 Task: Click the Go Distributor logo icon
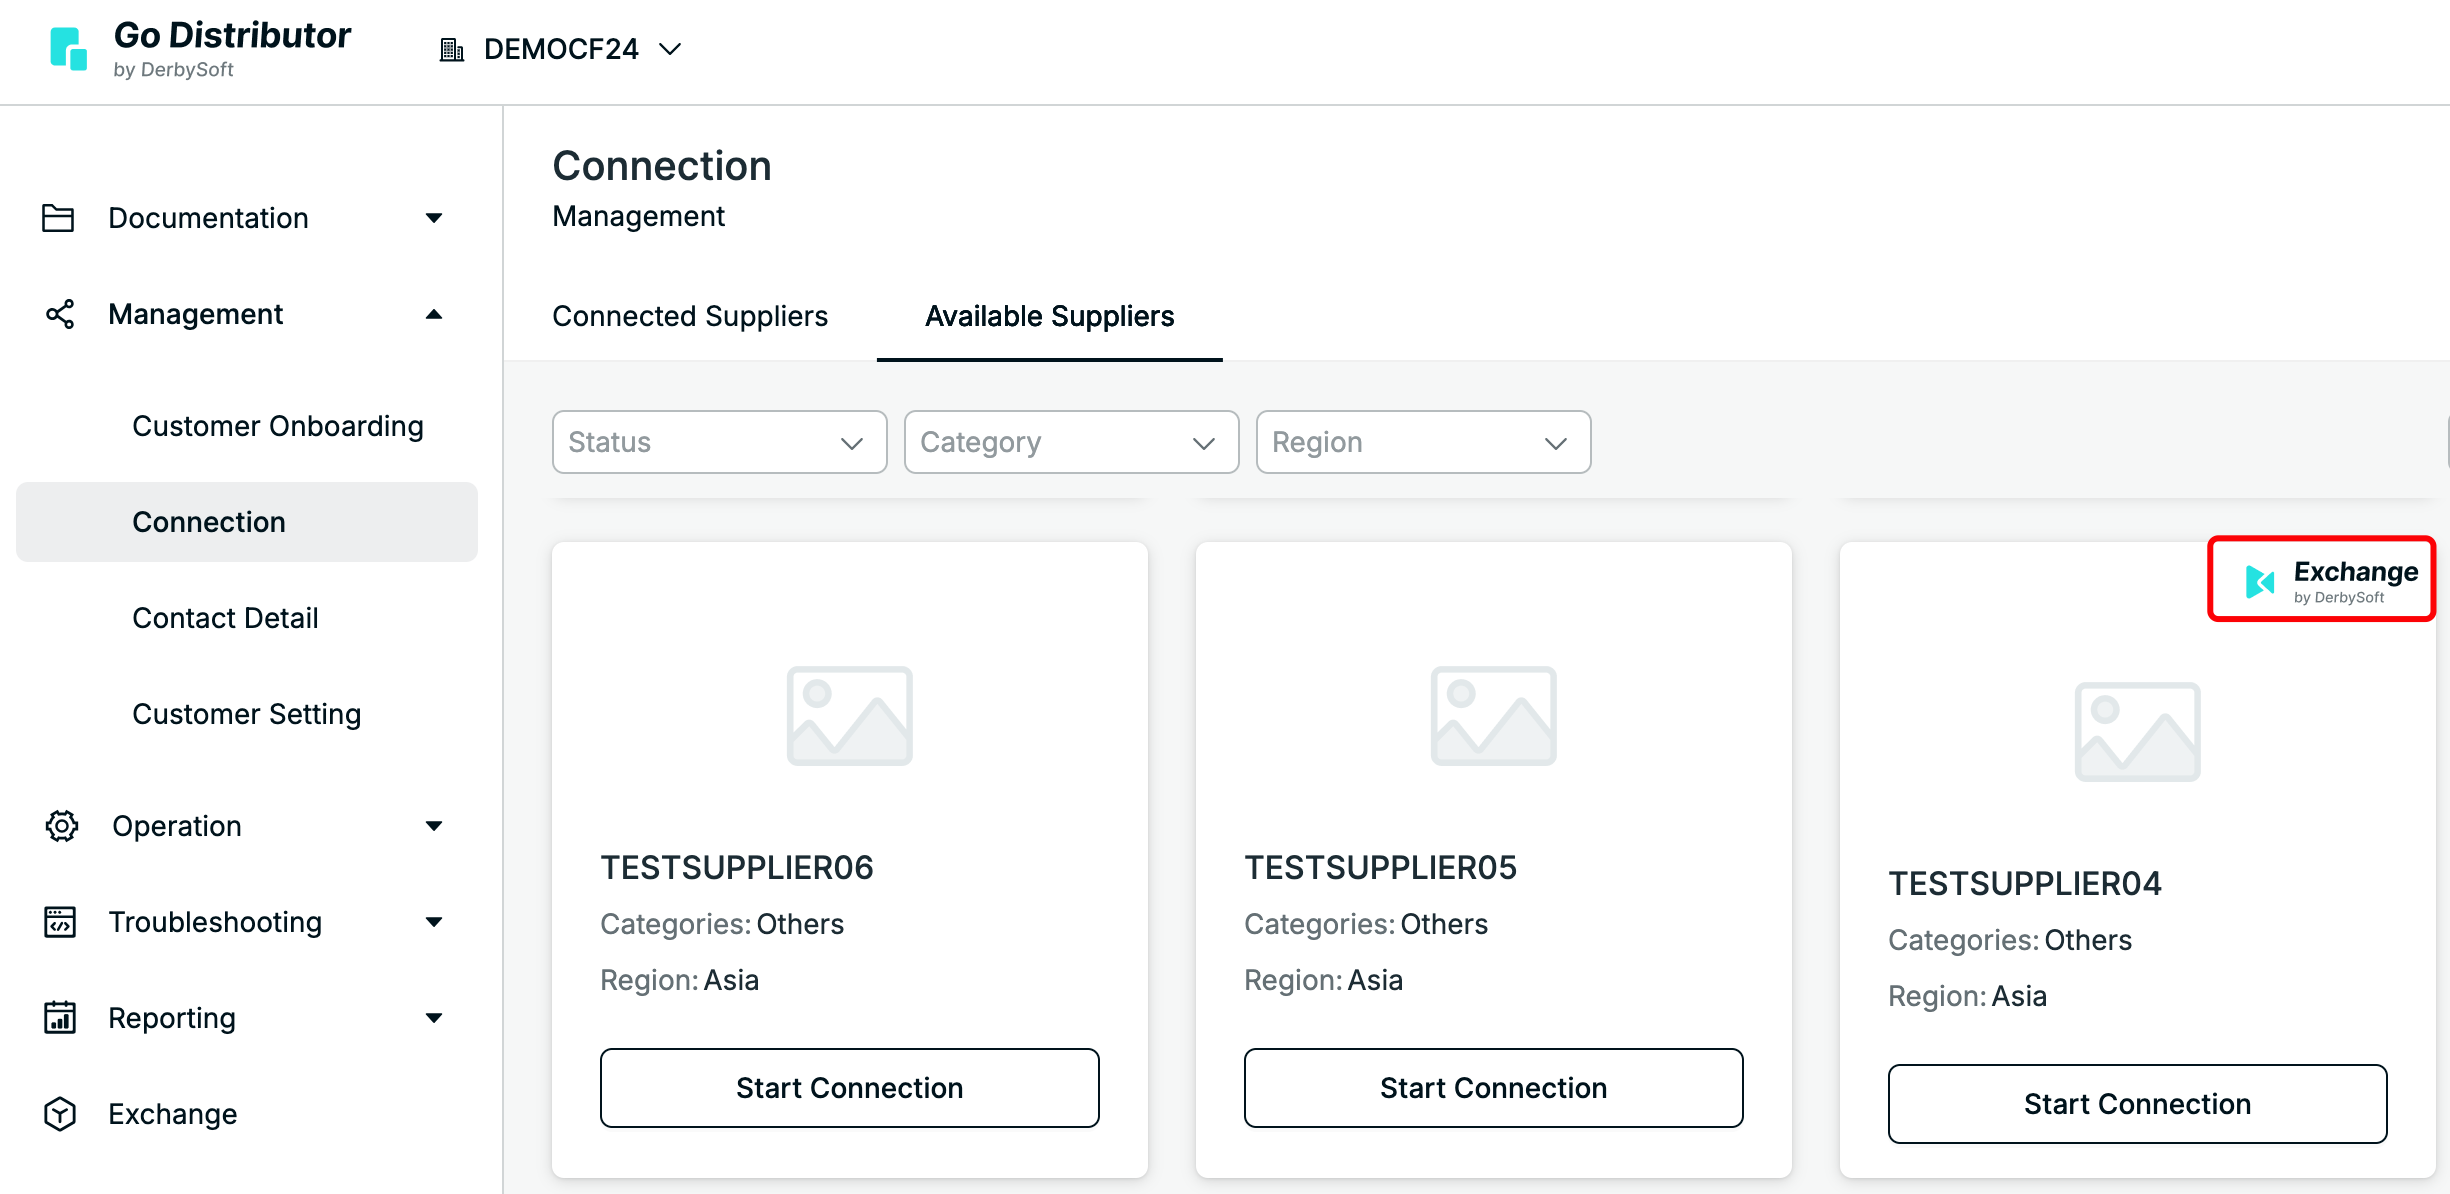(x=68, y=49)
